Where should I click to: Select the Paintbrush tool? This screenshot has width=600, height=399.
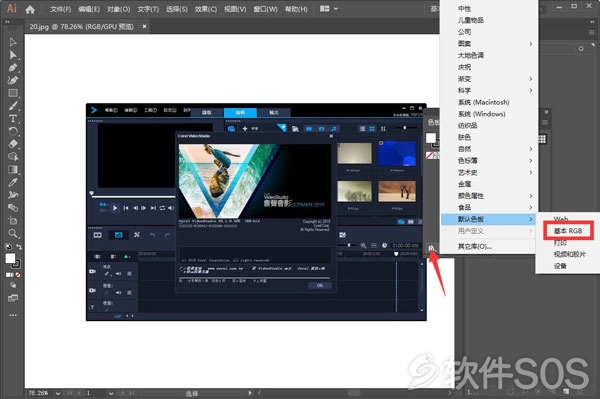pos(13,106)
